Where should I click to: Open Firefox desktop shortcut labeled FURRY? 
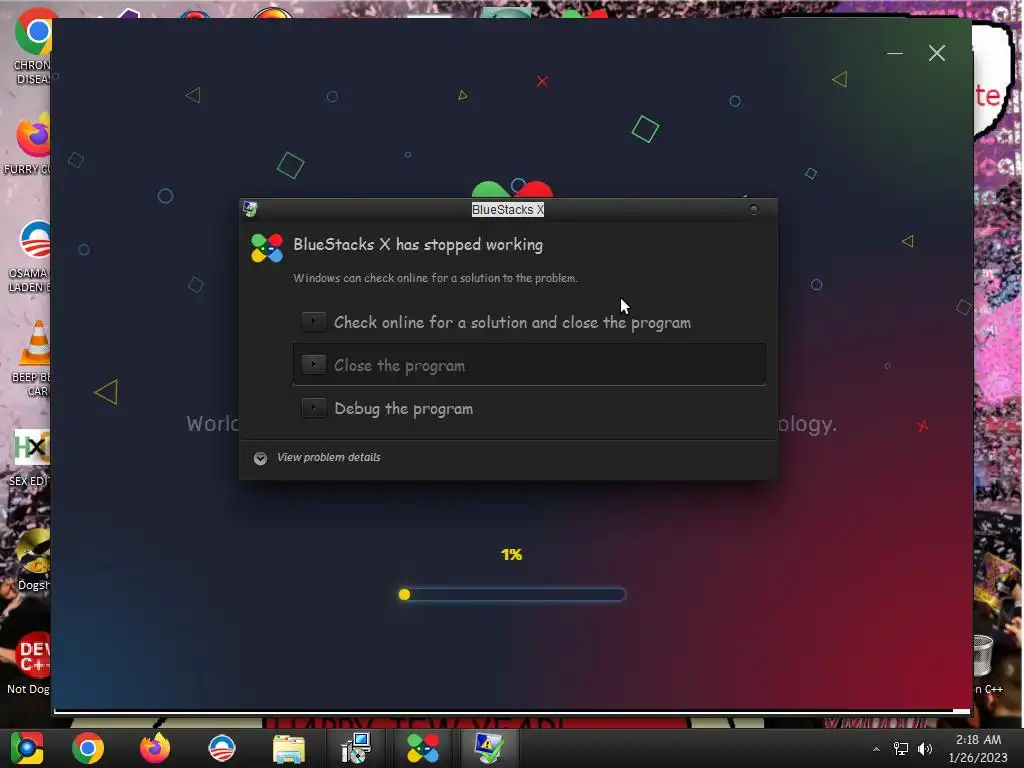tap(29, 145)
